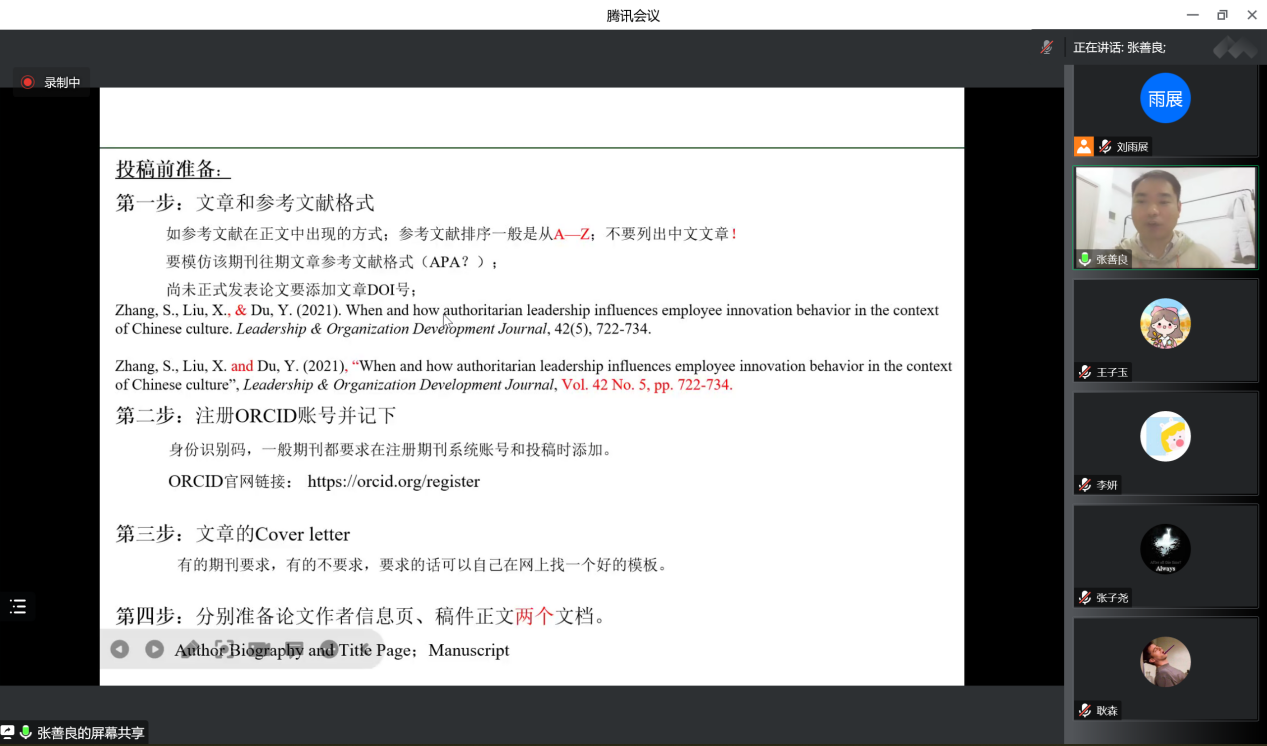Select the 雨展 blue avatar tile

[1165, 98]
